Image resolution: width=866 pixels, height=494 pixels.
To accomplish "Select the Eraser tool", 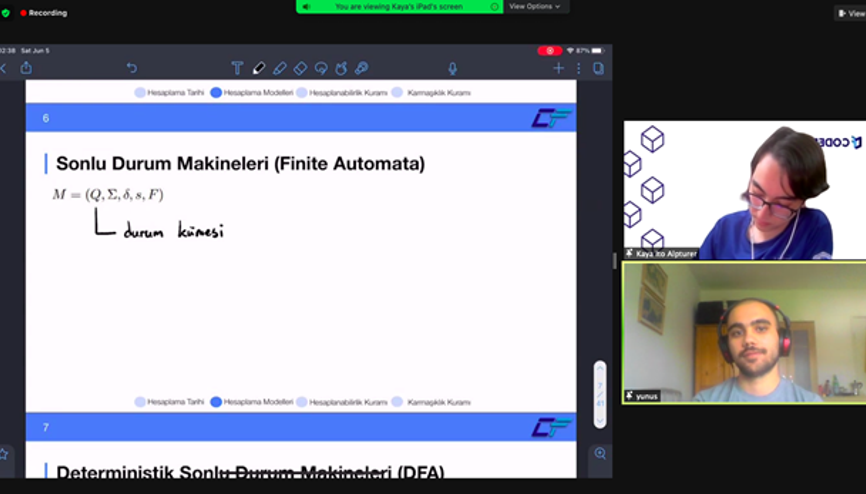I will point(300,68).
